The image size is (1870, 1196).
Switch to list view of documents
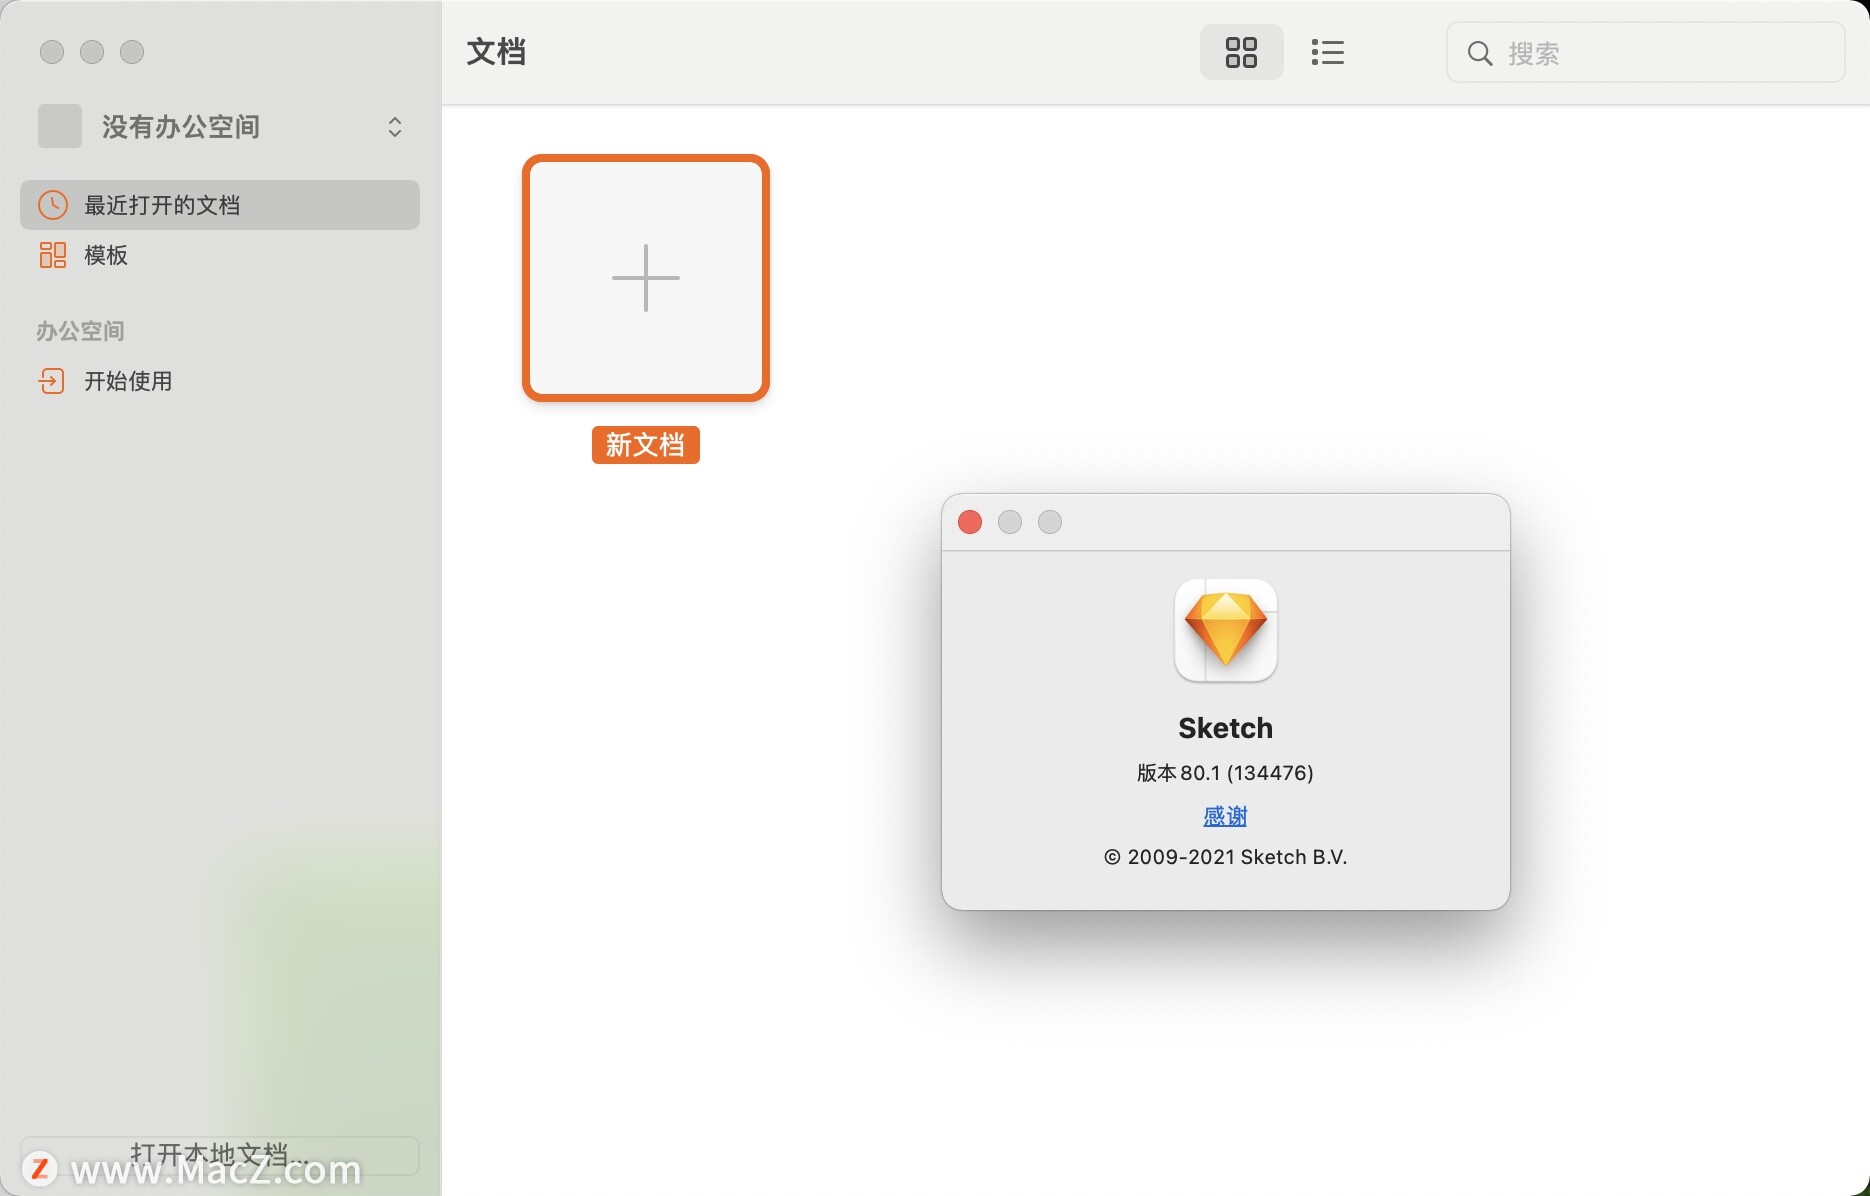(1327, 52)
